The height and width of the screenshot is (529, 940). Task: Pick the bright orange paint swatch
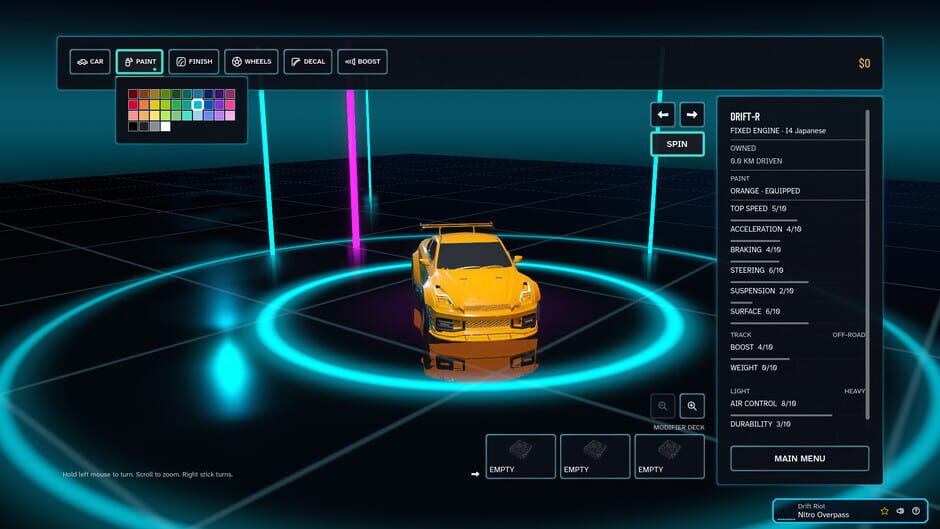(144, 105)
